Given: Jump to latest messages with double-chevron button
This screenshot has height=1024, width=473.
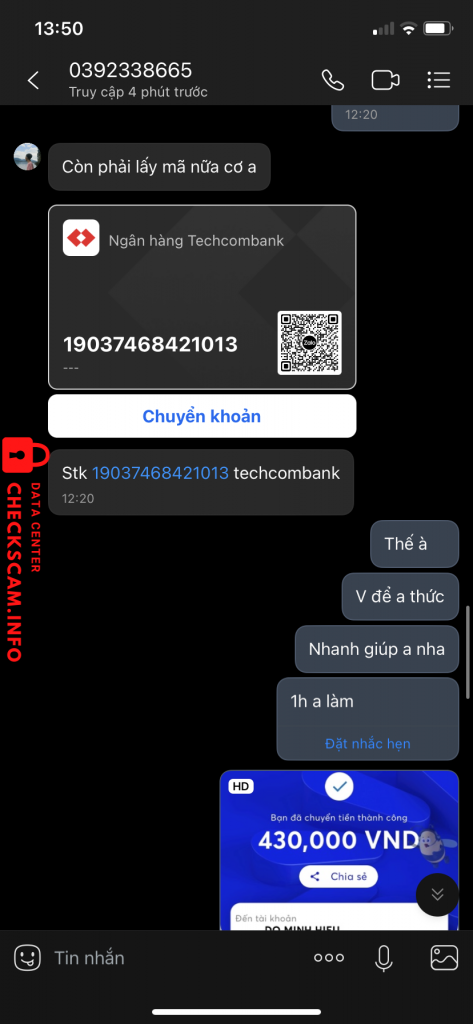Looking at the screenshot, I should [x=437, y=894].
